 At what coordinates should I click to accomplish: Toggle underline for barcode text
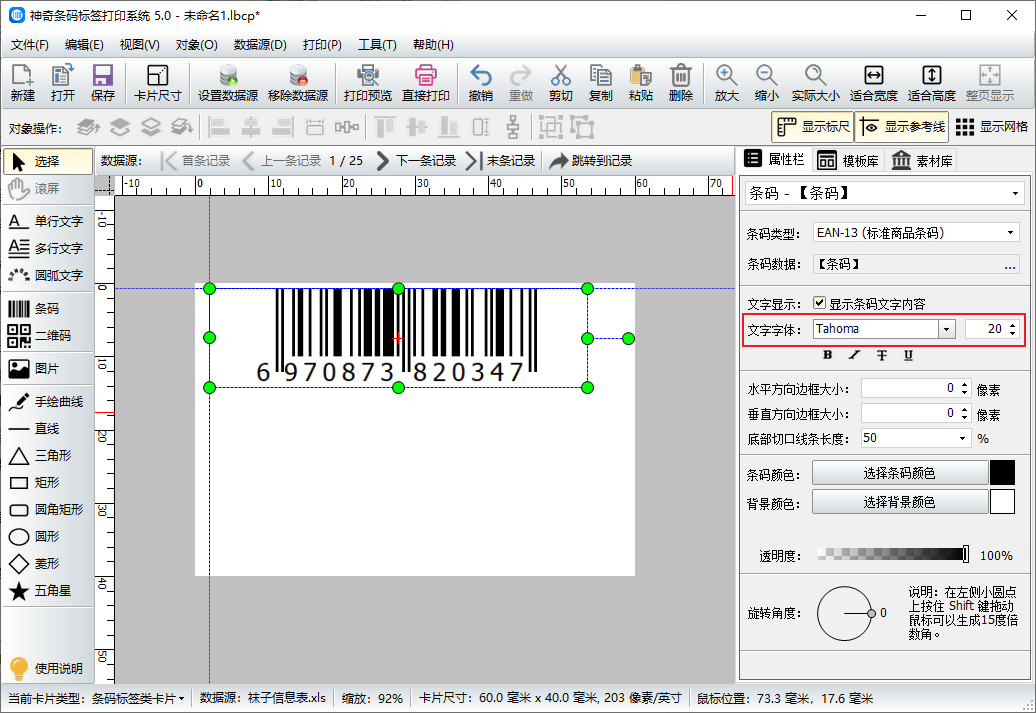(x=908, y=355)
